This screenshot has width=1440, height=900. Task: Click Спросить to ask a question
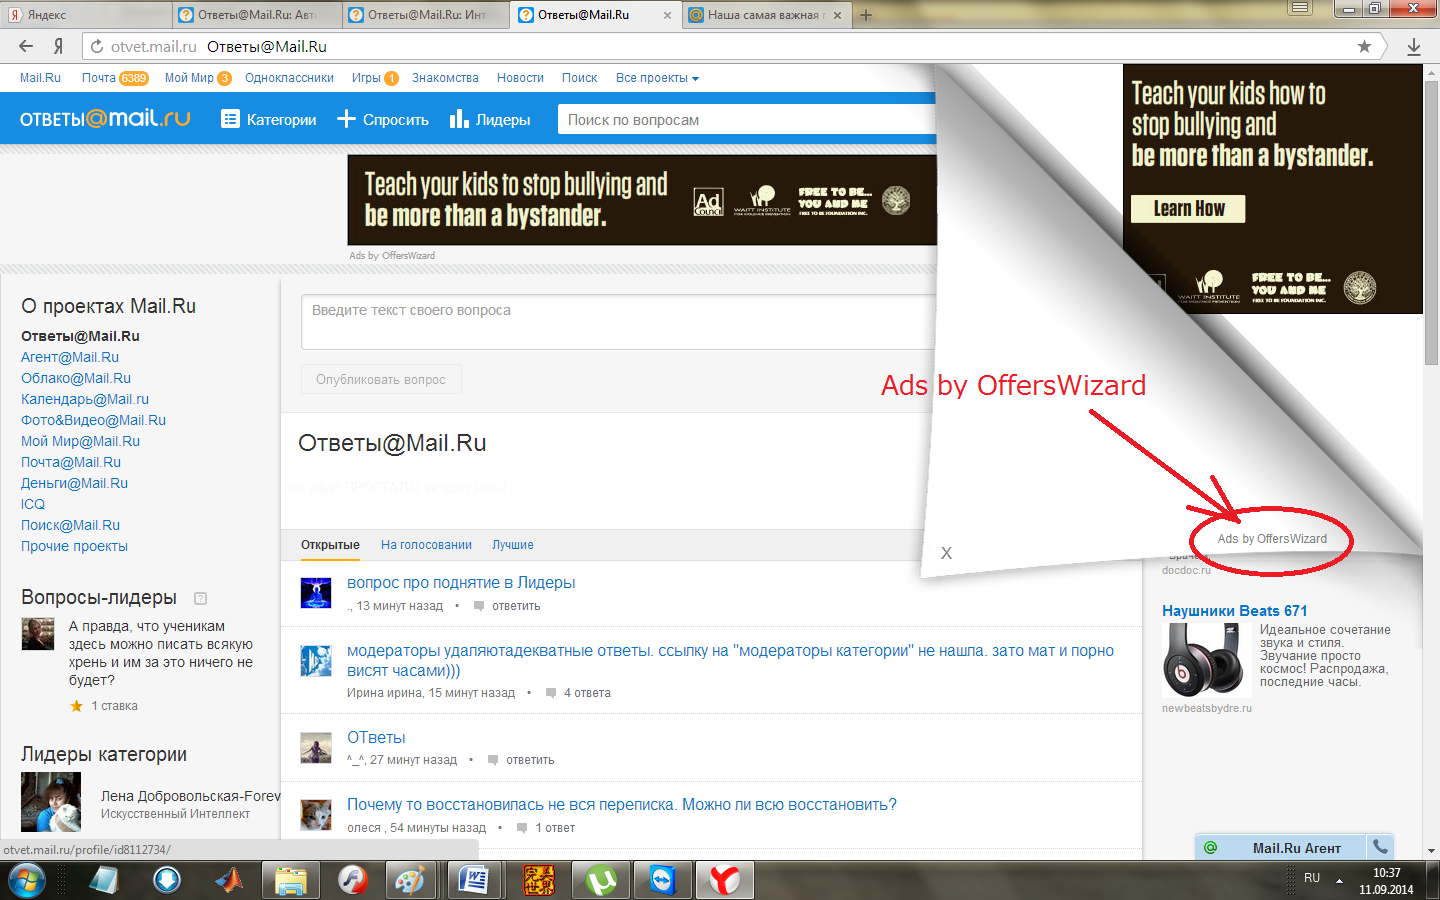pyautogui.click(x=383, y=120)
